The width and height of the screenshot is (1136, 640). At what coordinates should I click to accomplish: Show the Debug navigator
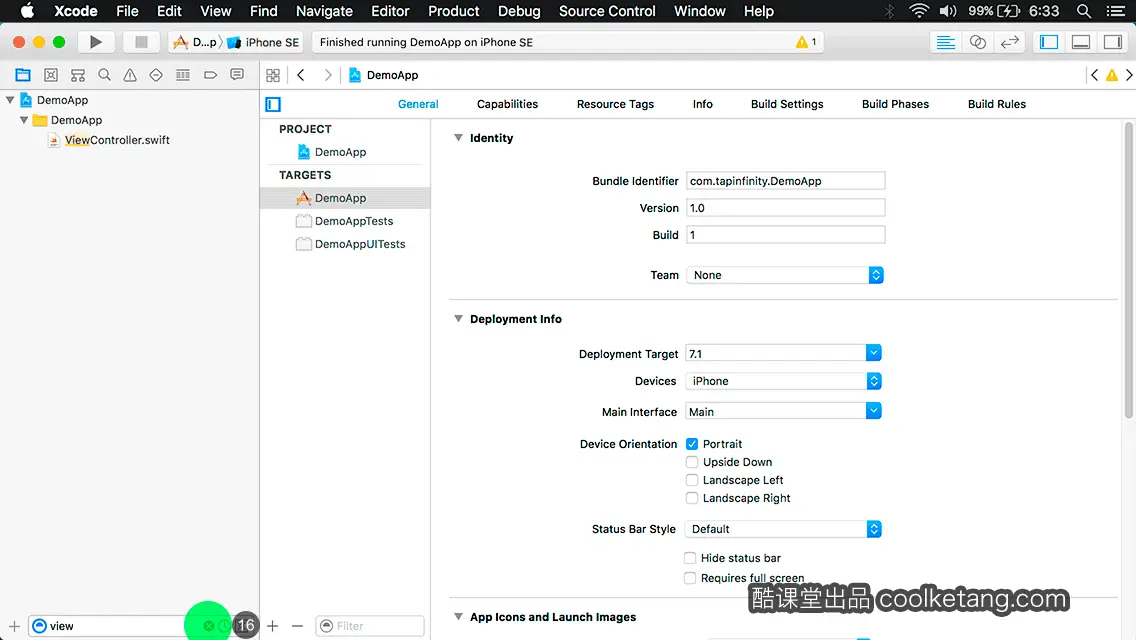pos(183,75)
